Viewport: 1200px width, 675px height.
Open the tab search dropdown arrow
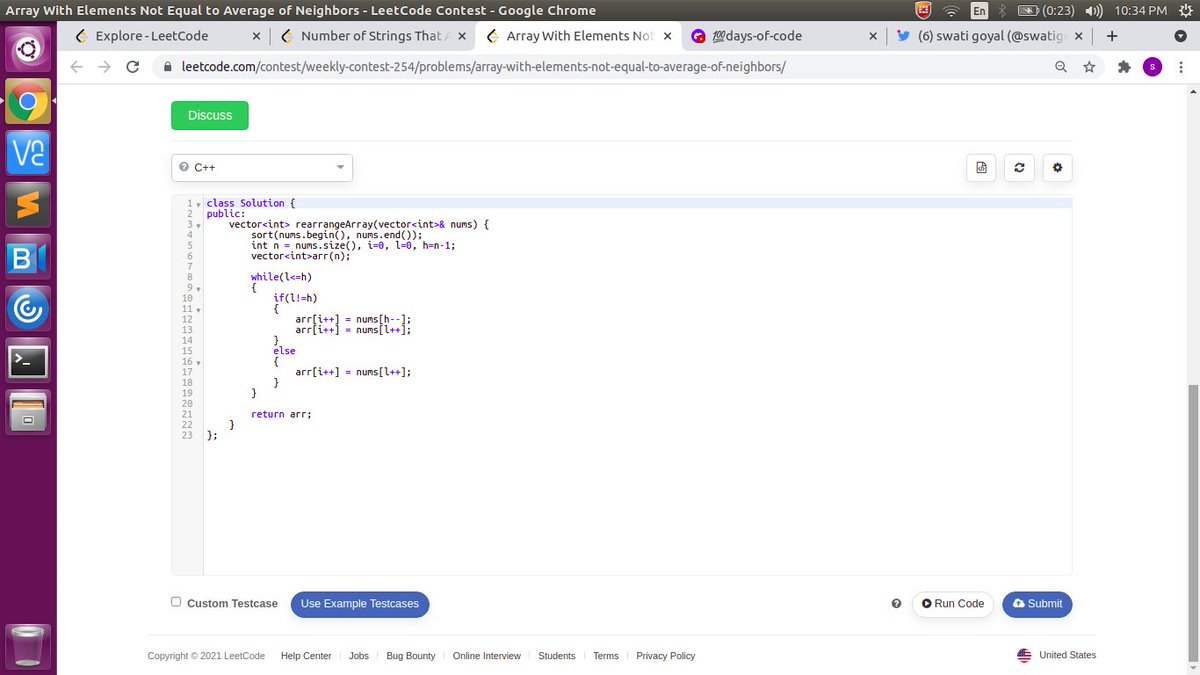1180,36
